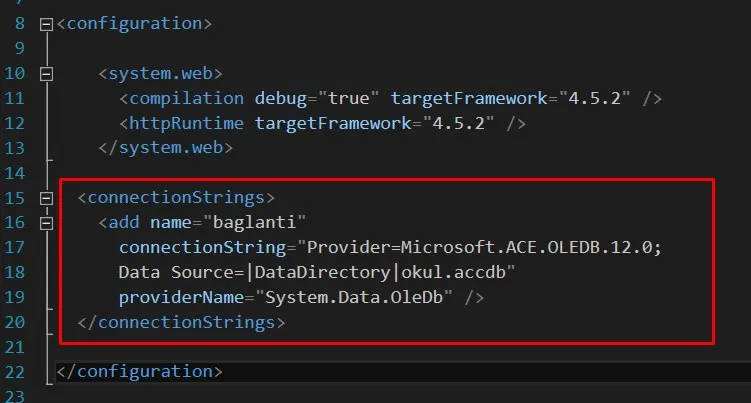Click line number 17 in gutter
Viewport: 751px width, 403px height.
click(14, 247)
